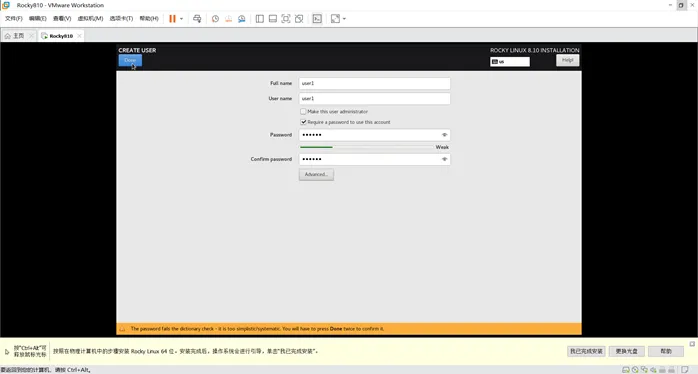Toggle the library sidebar panel icon
This screenshot has width=698, height=374.
260,19
